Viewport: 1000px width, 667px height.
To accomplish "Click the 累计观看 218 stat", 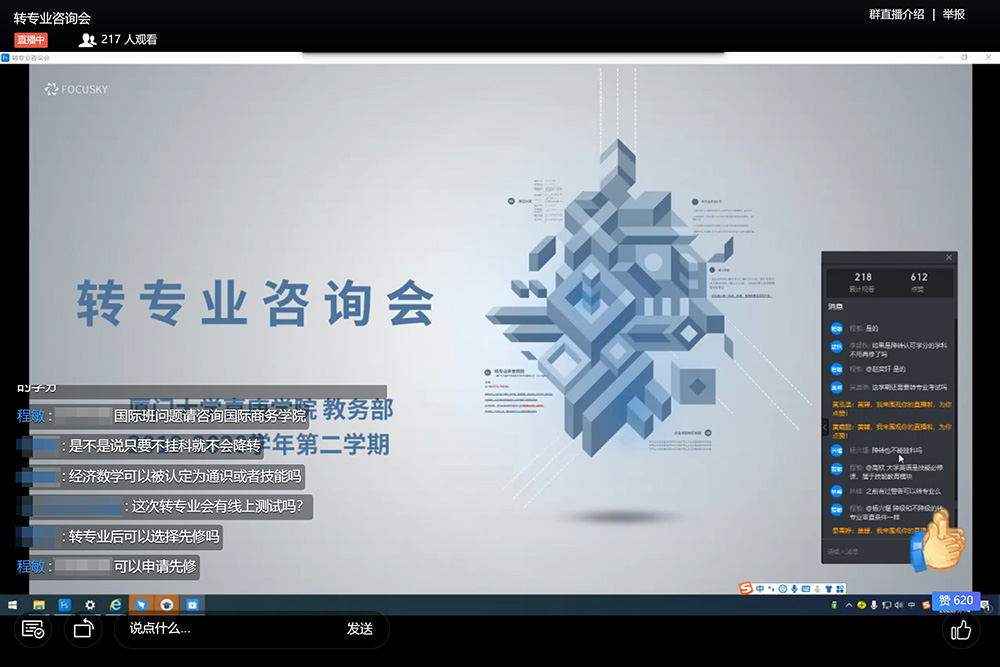I will 863,281.
